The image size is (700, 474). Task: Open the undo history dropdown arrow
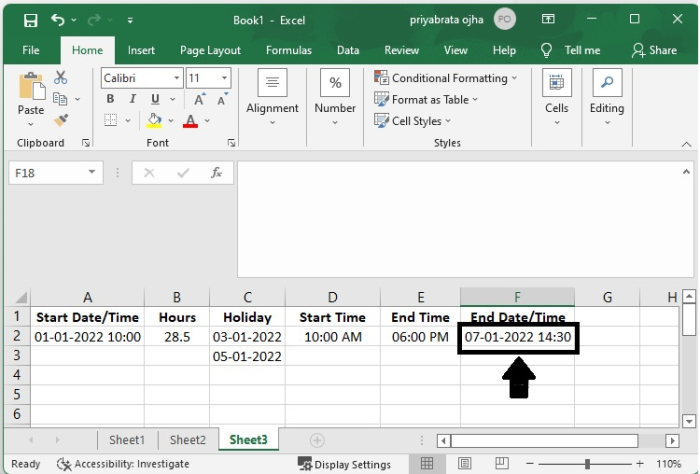[74, 20]
